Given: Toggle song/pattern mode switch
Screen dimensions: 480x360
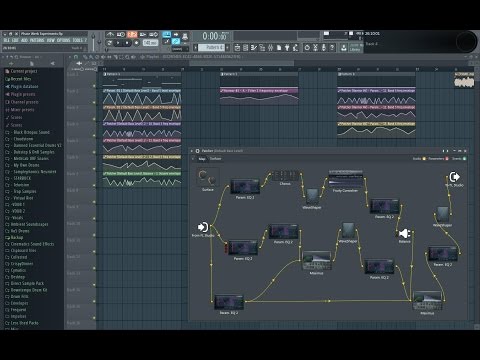Looking at the screenshot, I should (109, 43).
